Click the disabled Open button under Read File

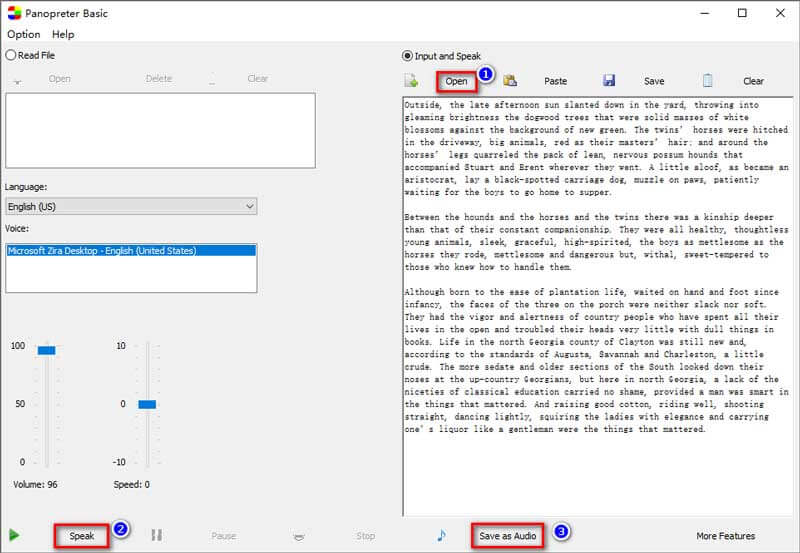(x=60, y=79)
